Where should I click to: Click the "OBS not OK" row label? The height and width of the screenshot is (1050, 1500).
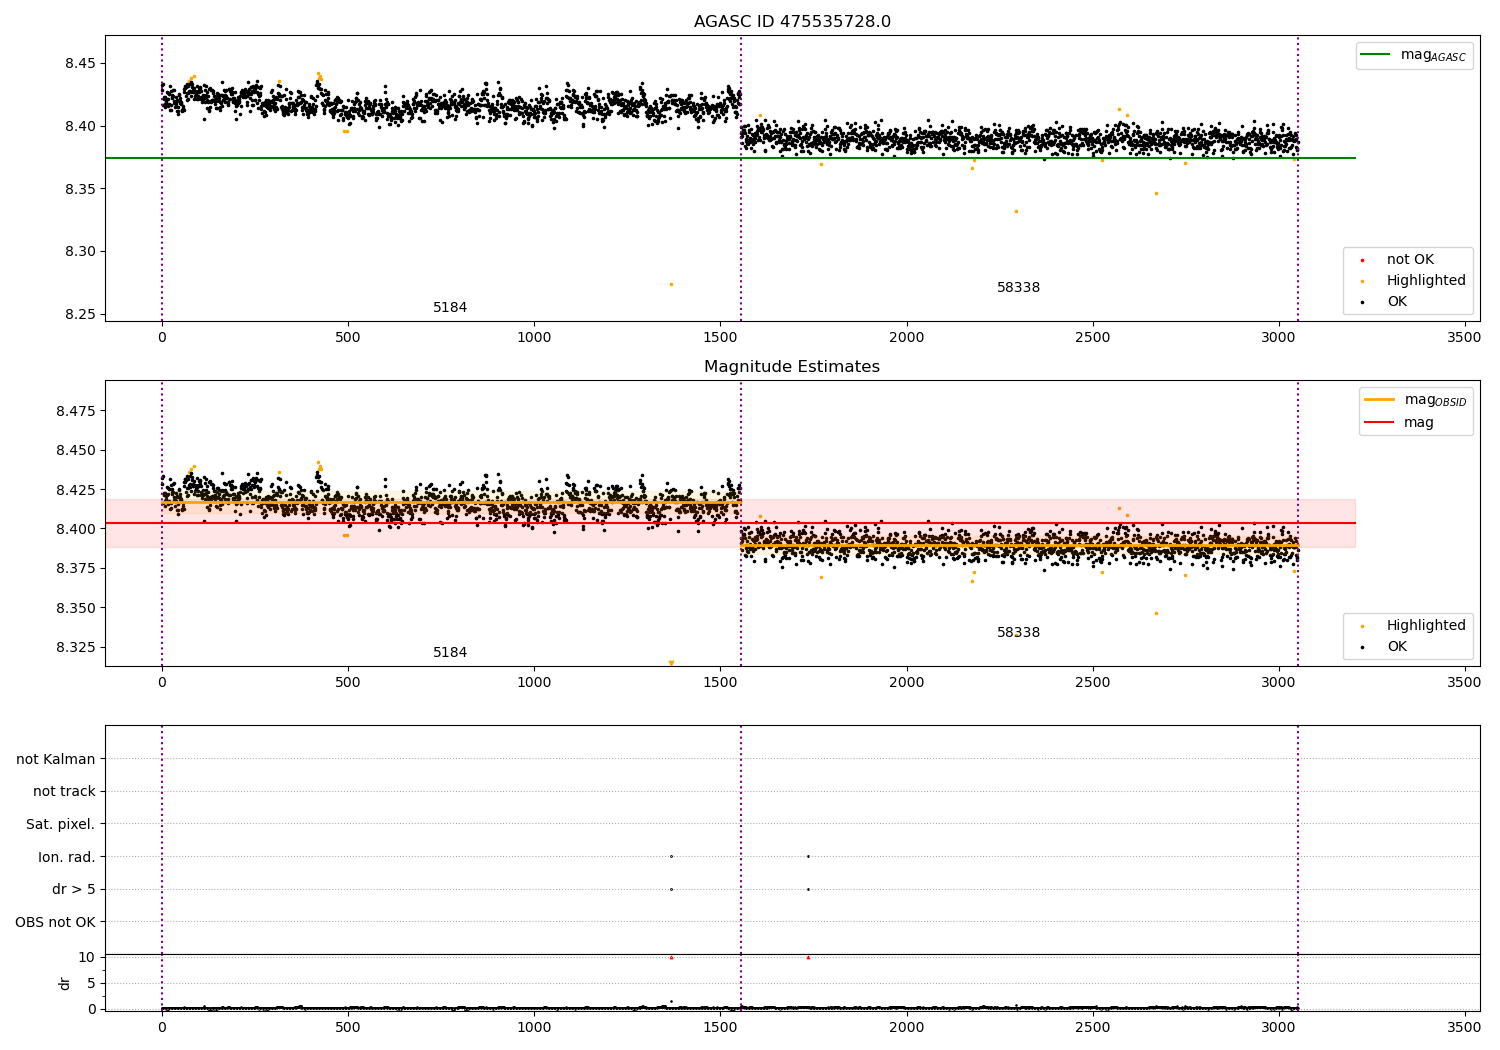(x=56, y=923)
